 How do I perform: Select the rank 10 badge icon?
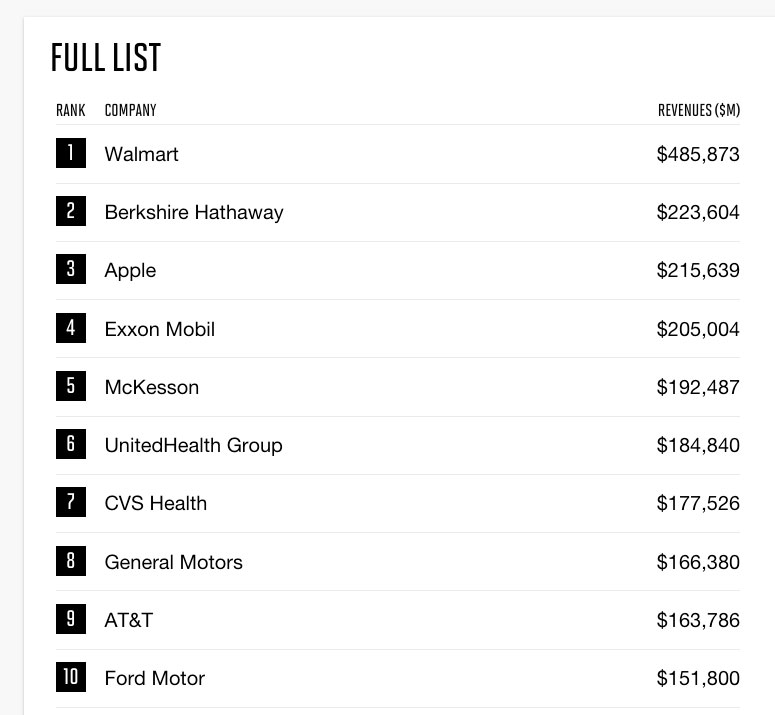71,677
